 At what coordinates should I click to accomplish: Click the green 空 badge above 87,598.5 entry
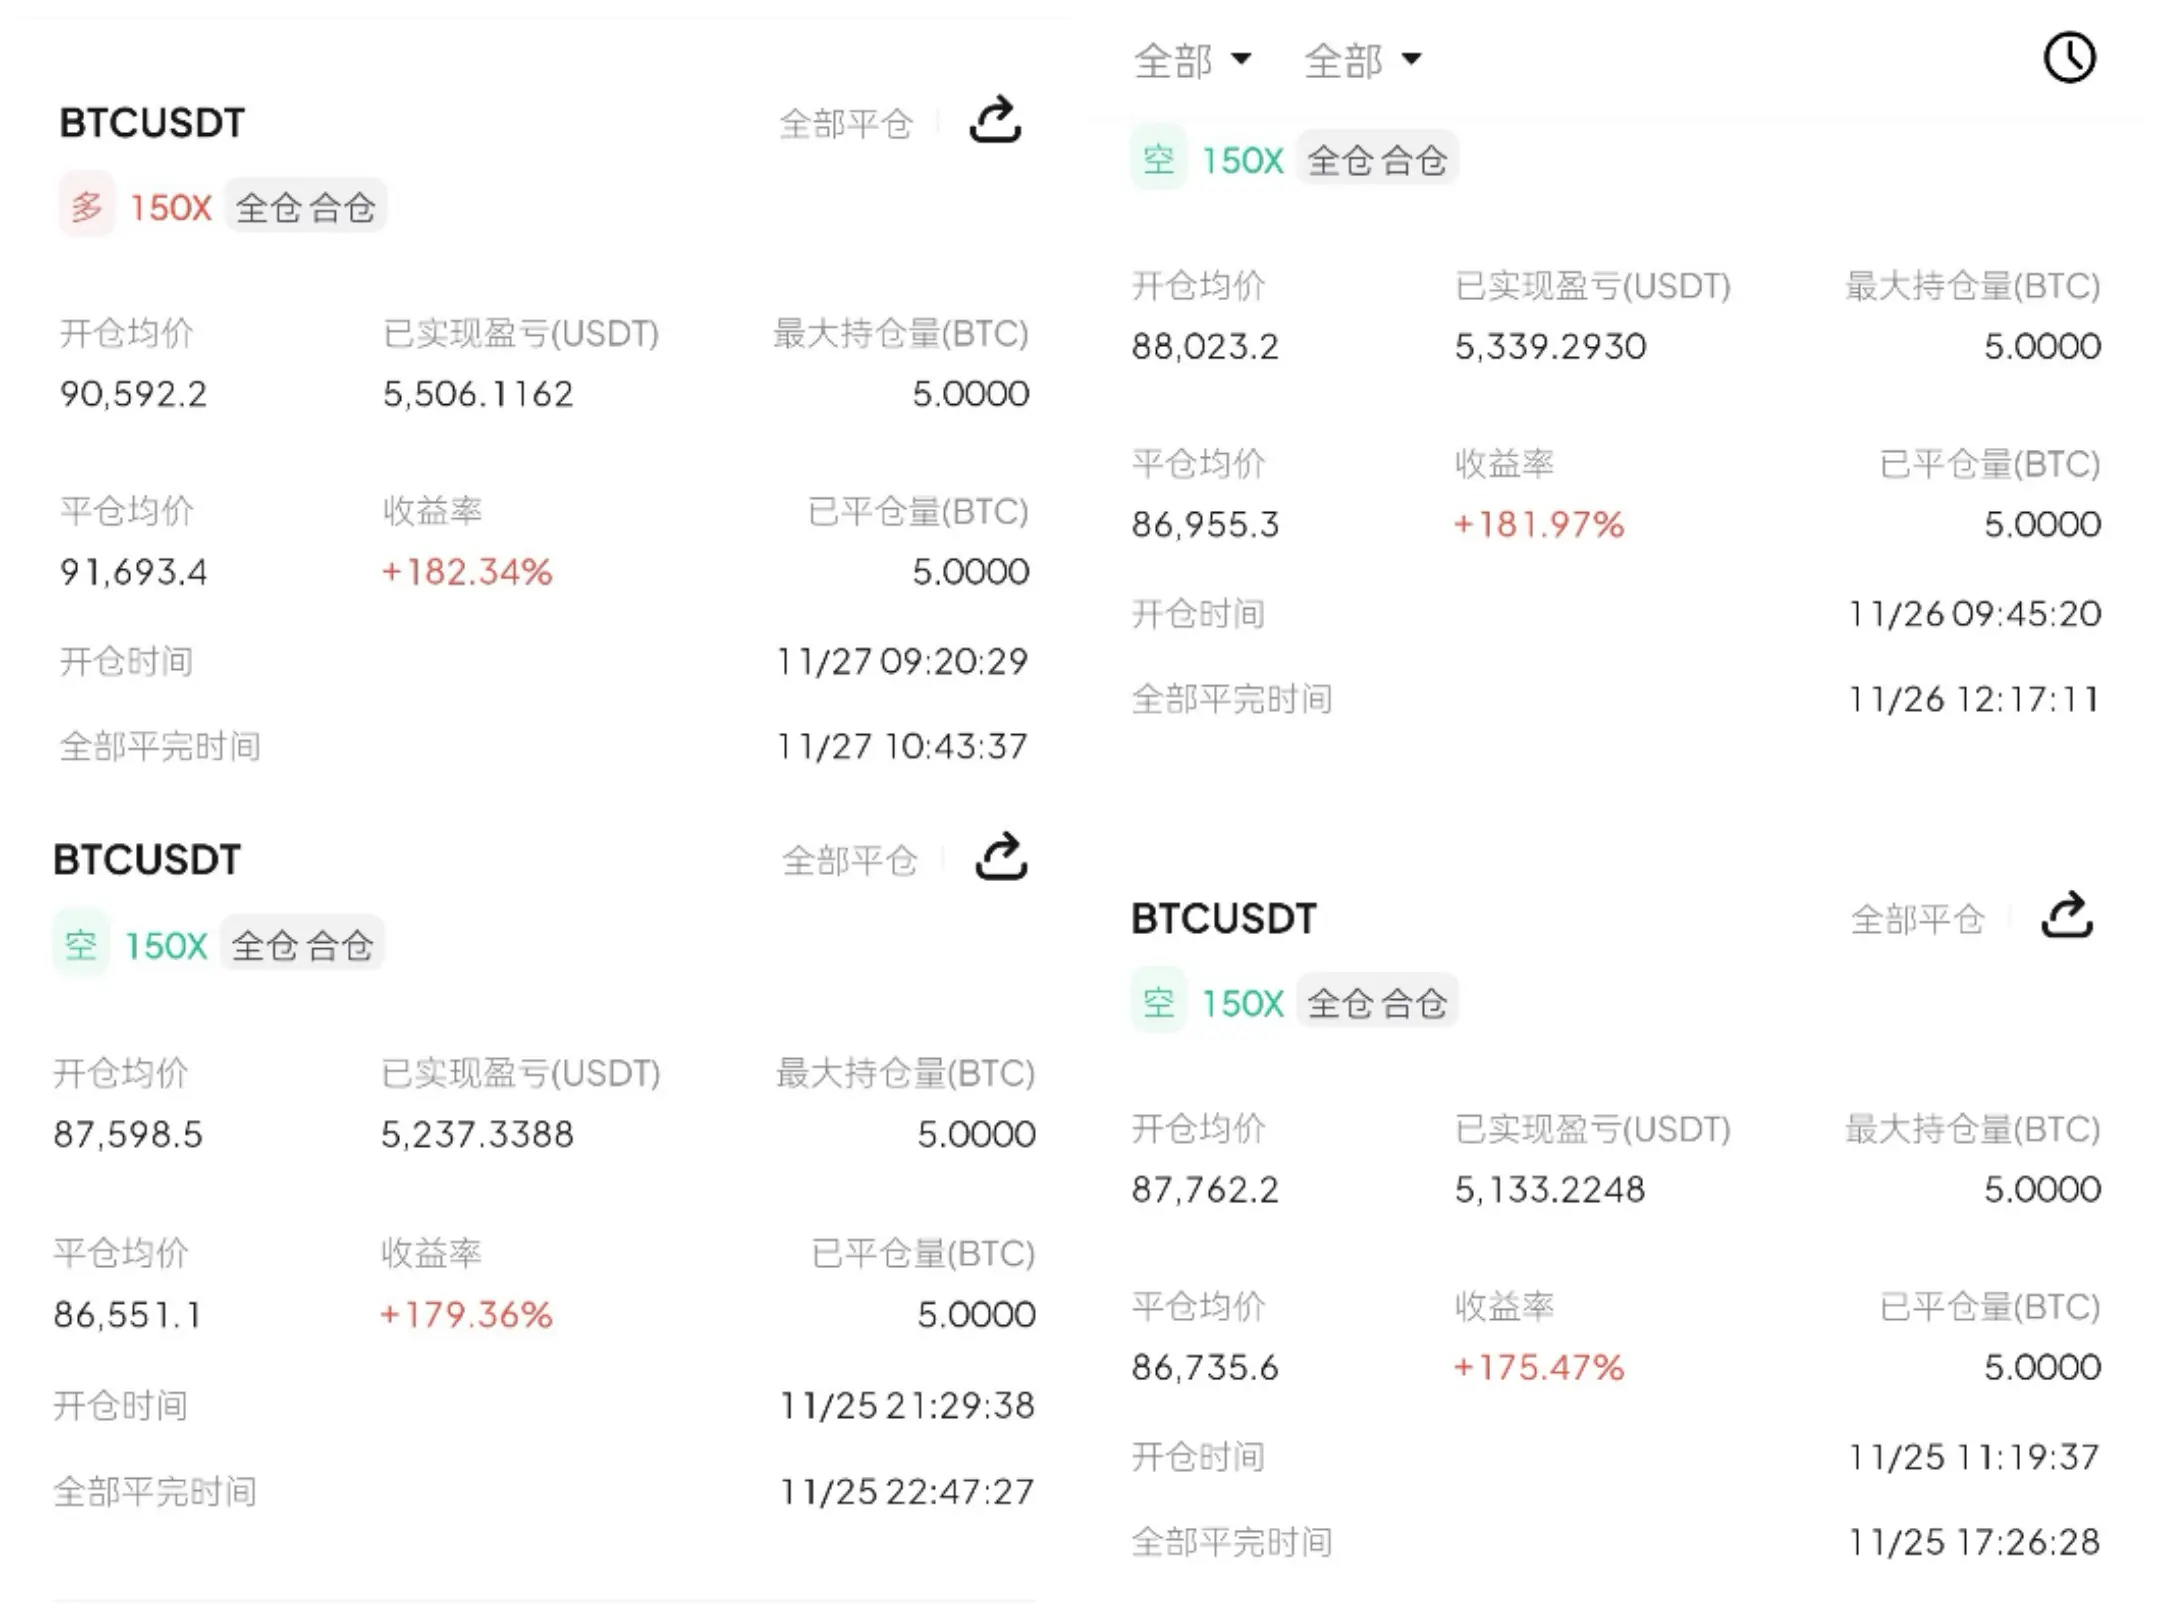(x=81, y=944)
